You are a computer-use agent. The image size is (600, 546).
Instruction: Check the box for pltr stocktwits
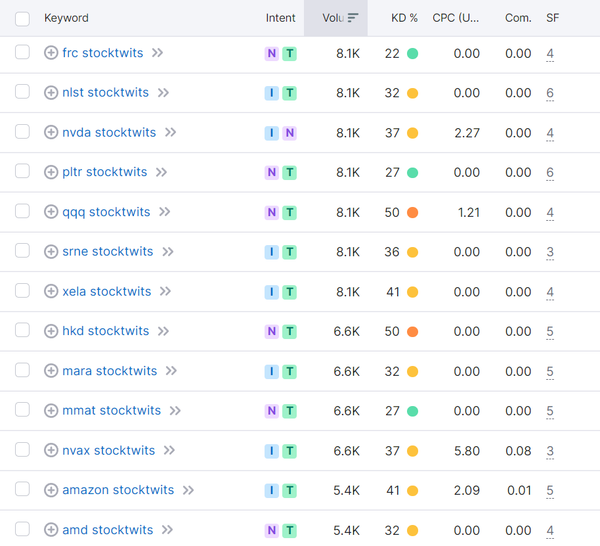22,172
